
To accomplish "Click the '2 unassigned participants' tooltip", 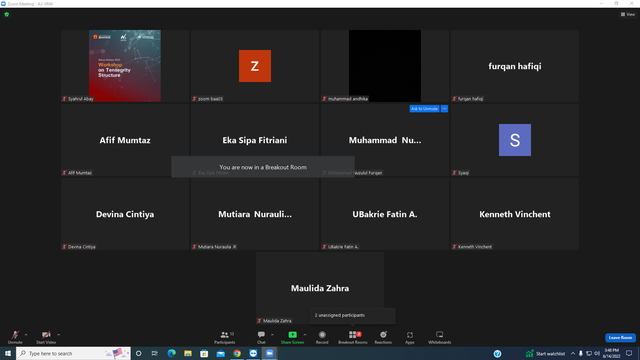I will click(x=353, y=315).
